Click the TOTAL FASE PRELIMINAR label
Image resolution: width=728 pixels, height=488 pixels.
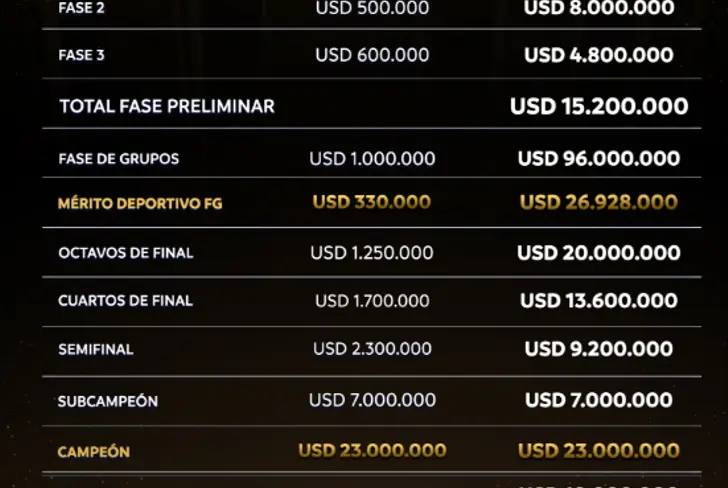pos(167,106)
